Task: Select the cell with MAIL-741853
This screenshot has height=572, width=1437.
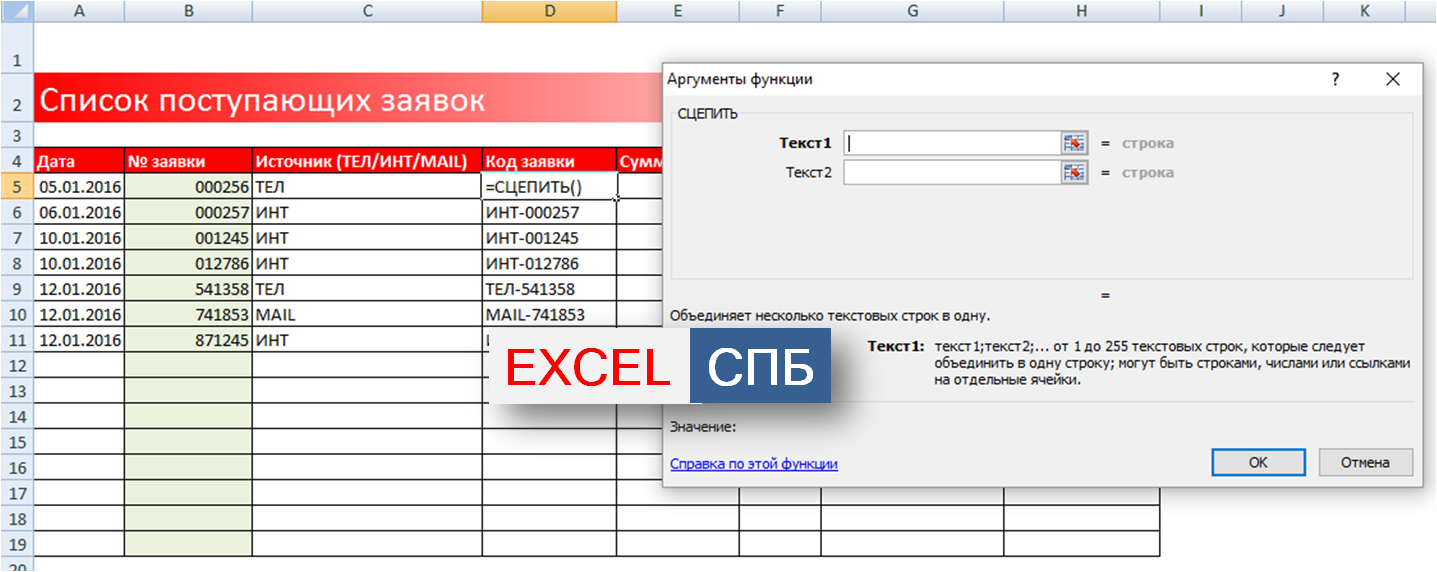Action: pos(549,315)
